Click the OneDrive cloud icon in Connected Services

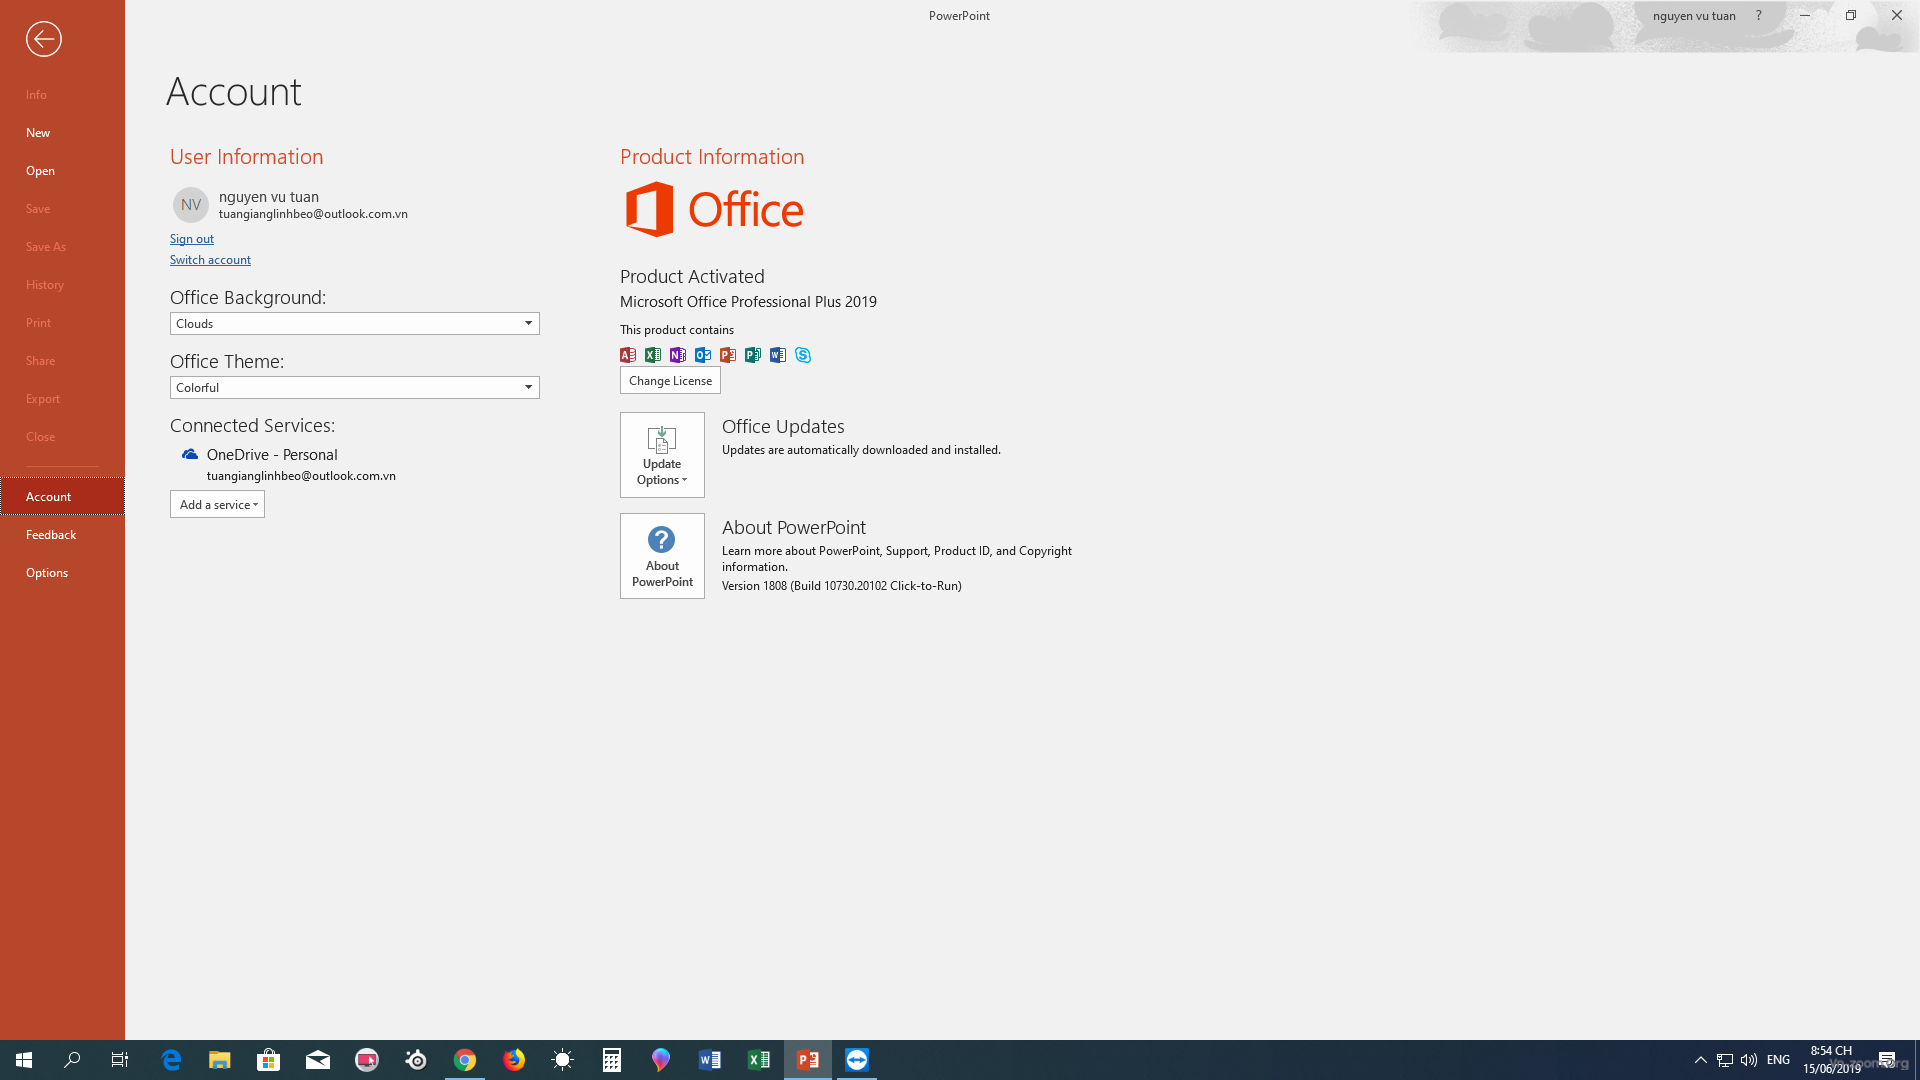190,455
